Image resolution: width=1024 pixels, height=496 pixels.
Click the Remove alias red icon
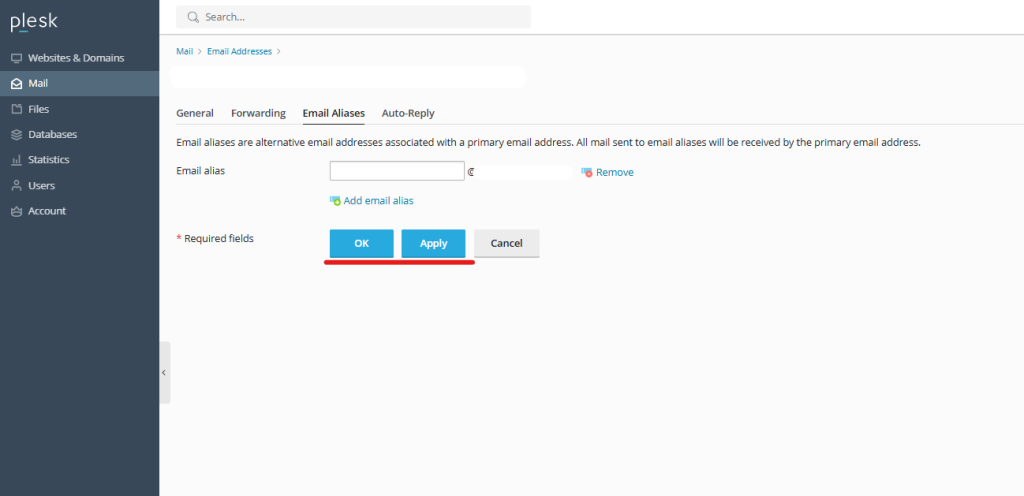pos(587,172)
